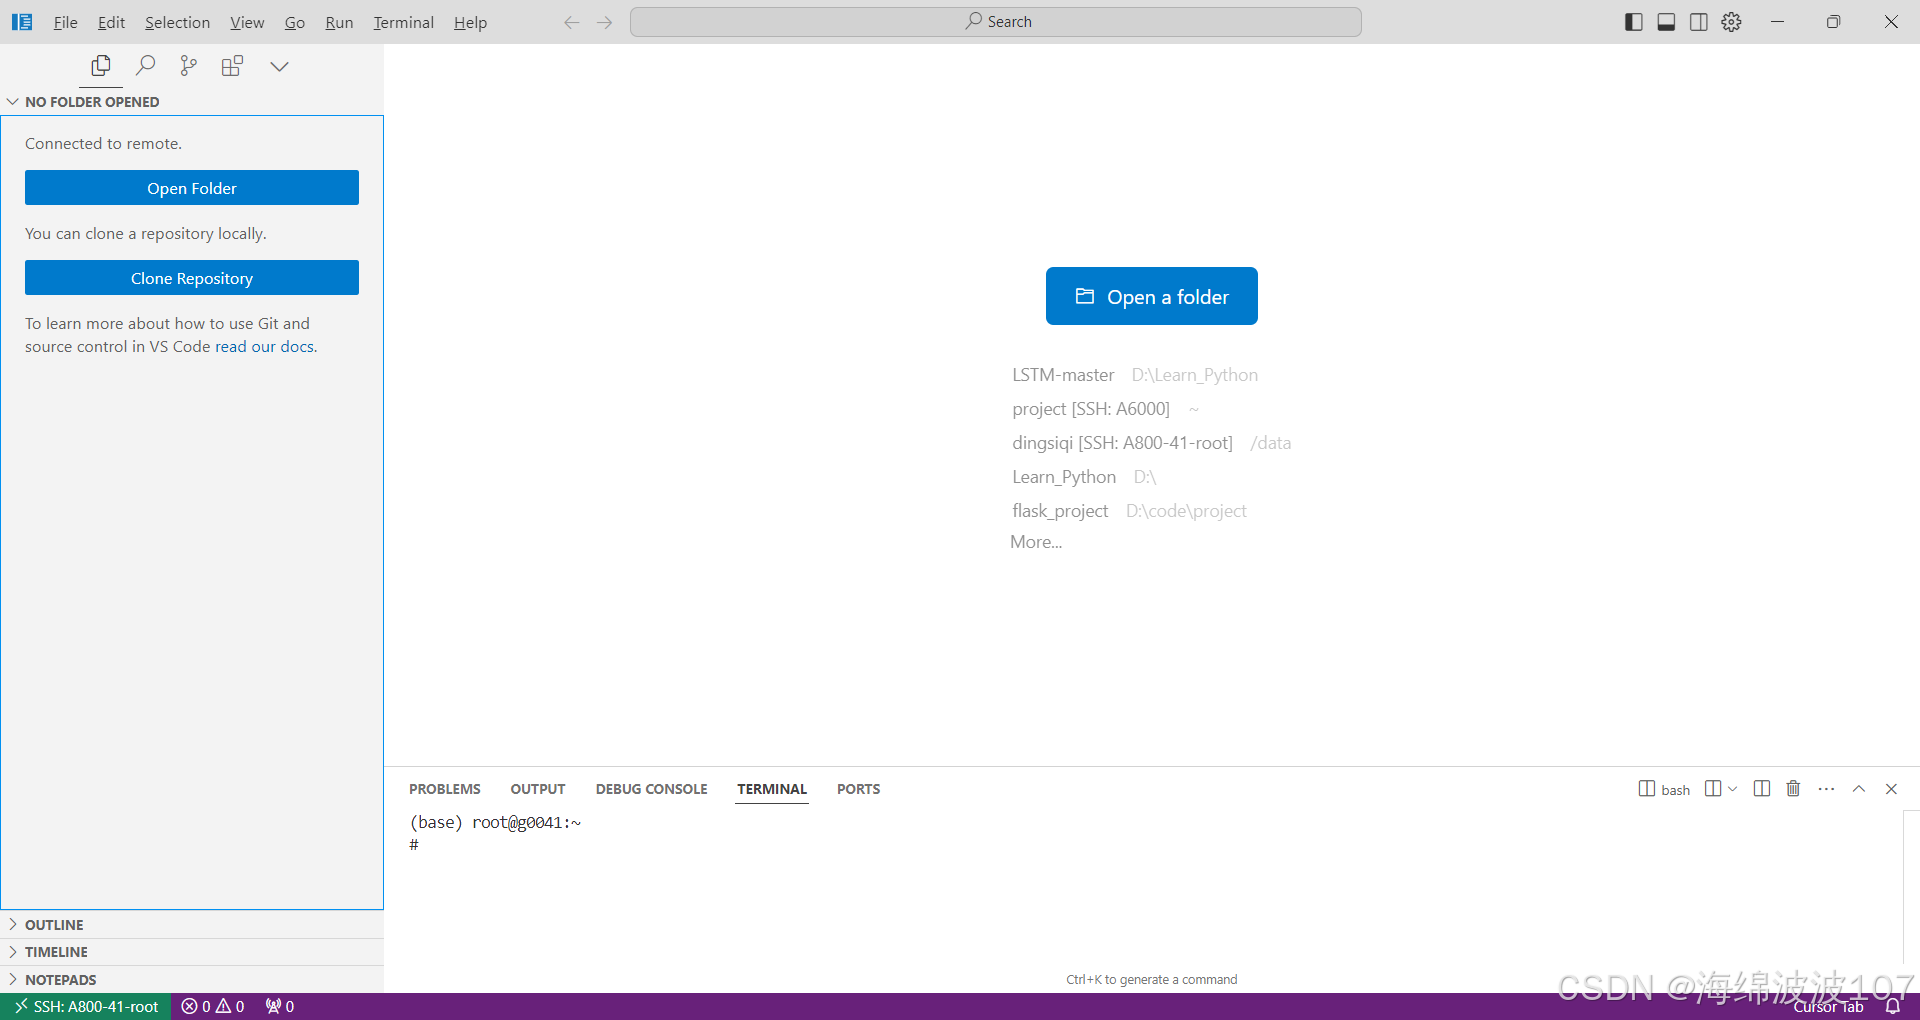Expand the OUTLINE section

point(54,925)
